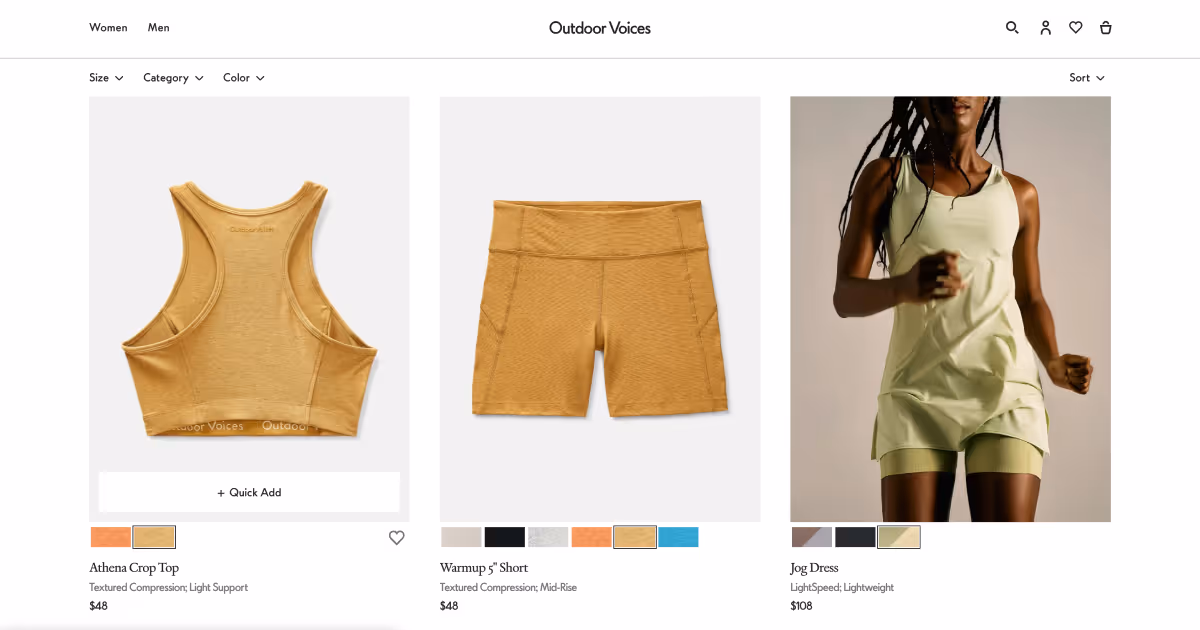This screenshot has width=1200, height=630.
Task: Favorite the Athena Crop Top with heart
Action: 397,538
